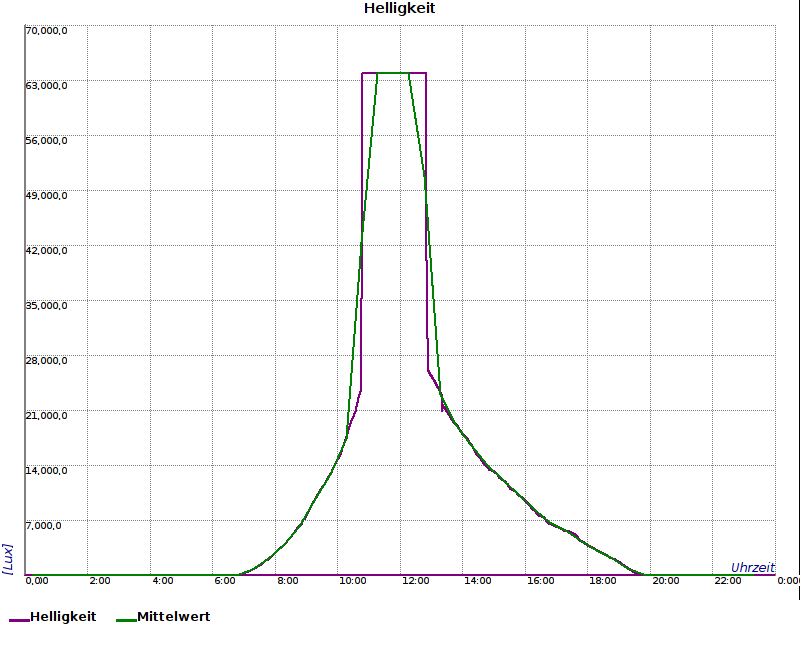Screen dimensions: 800x650
Task: Select the 'Mittelwert' legend label
Action: [x=173, y=617]
